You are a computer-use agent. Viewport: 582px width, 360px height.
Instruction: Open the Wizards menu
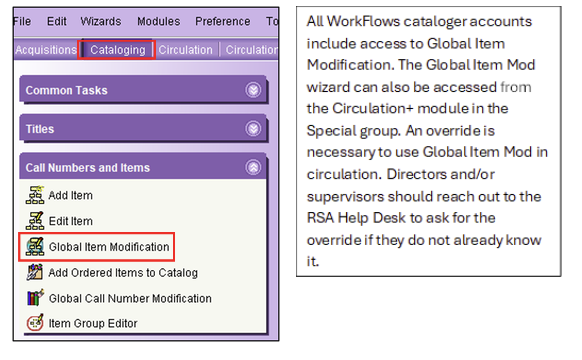pyautogui.click(x=101, y=22)
